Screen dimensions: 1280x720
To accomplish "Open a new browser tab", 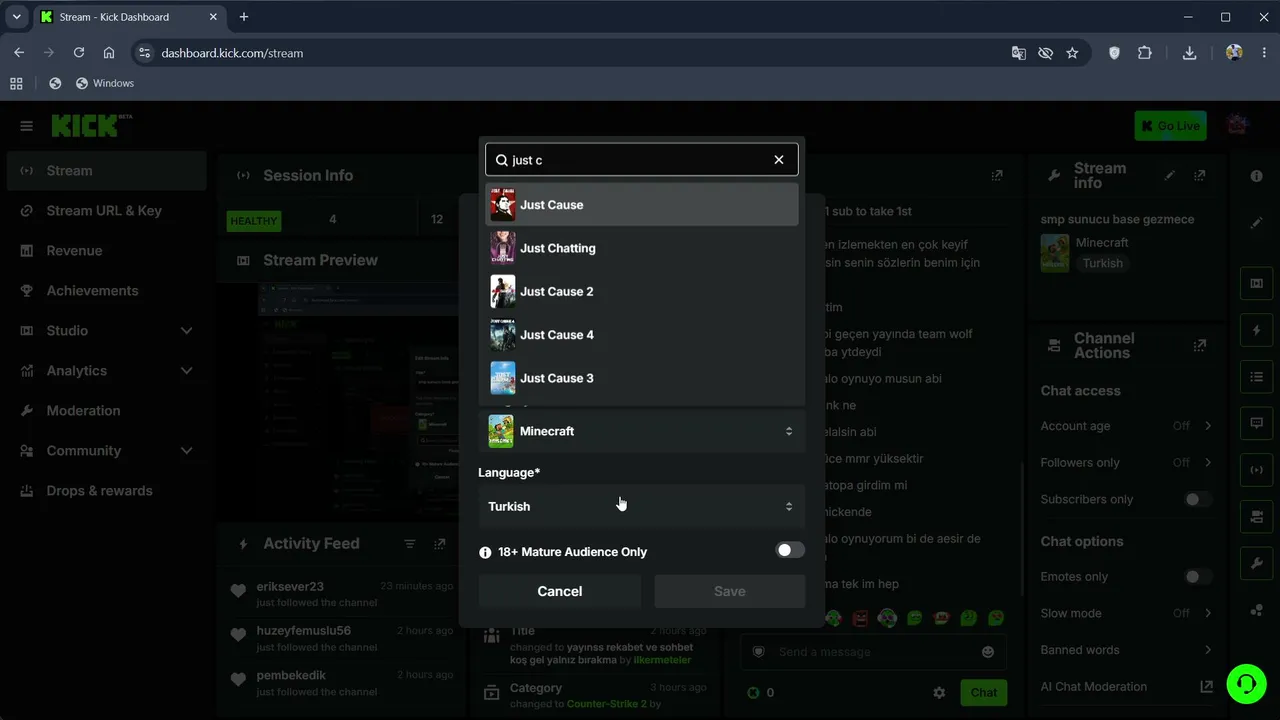I will tap(244, 17).
